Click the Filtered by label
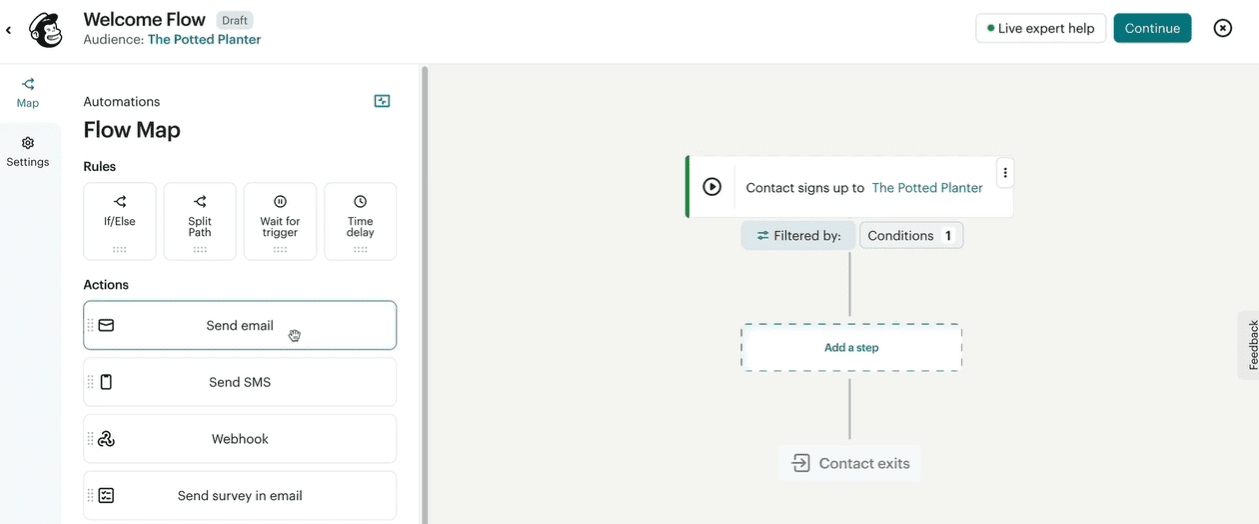Image resolution: width=1259 pixels, height=524 pixels. coord(798,236)
